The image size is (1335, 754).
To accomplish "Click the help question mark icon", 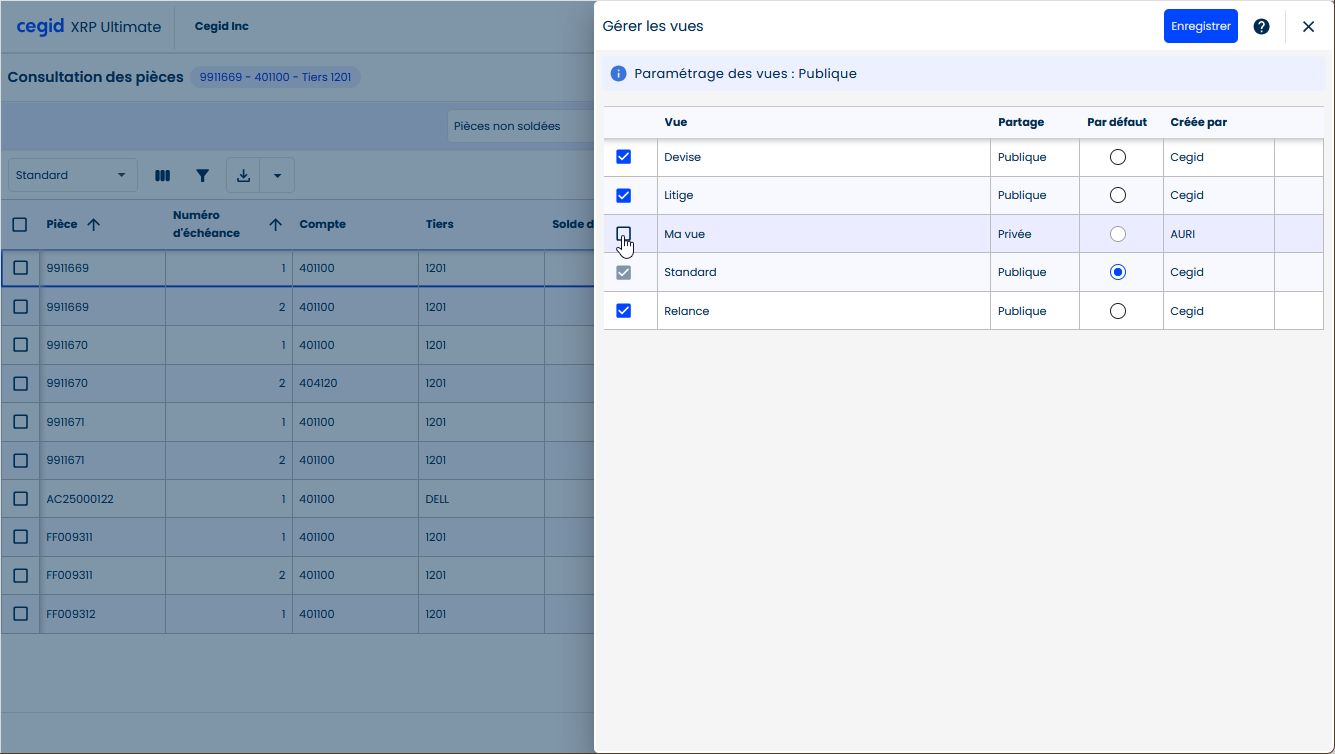I will click(1261, 27).
